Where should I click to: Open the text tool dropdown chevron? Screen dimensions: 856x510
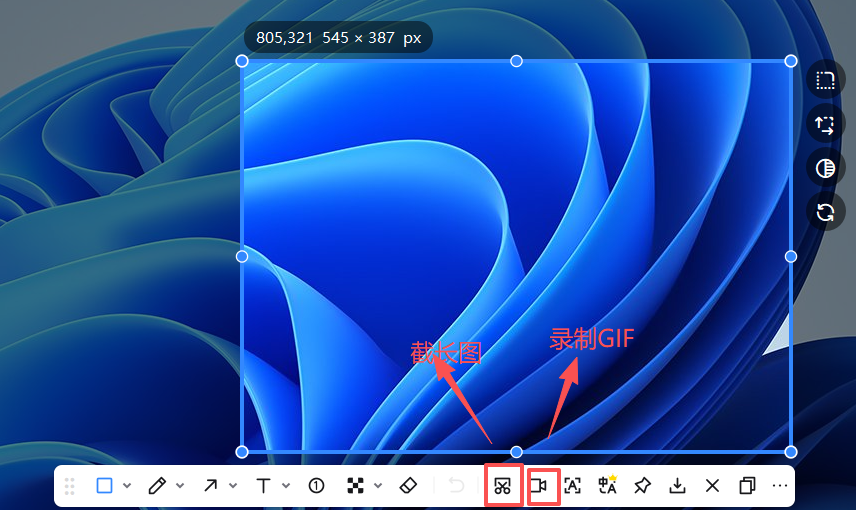point(286,485)
